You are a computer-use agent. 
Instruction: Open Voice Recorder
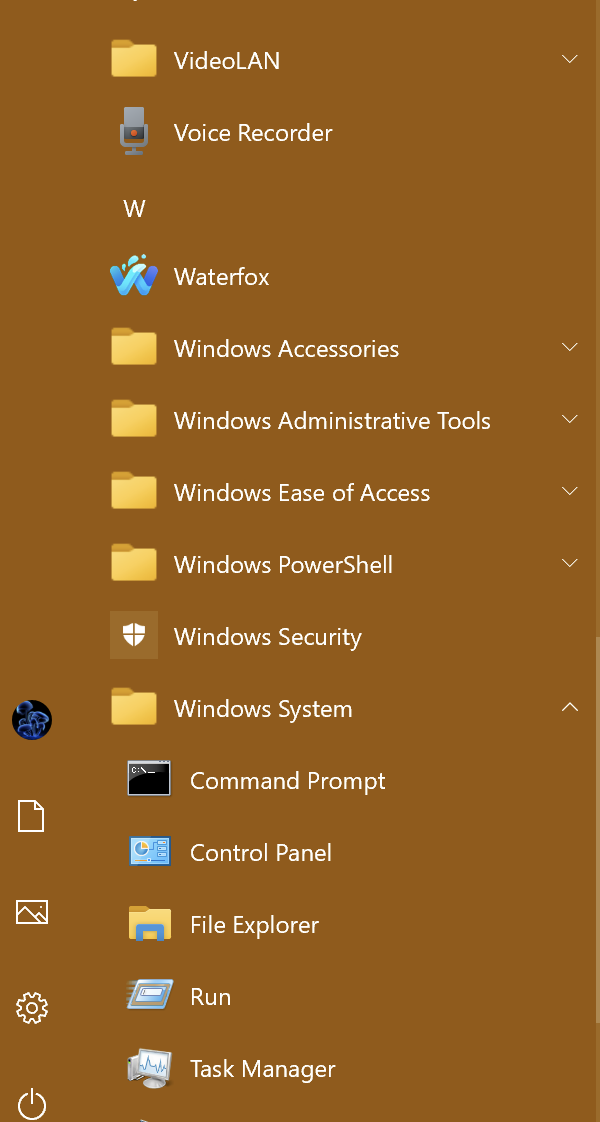point(253,132)
